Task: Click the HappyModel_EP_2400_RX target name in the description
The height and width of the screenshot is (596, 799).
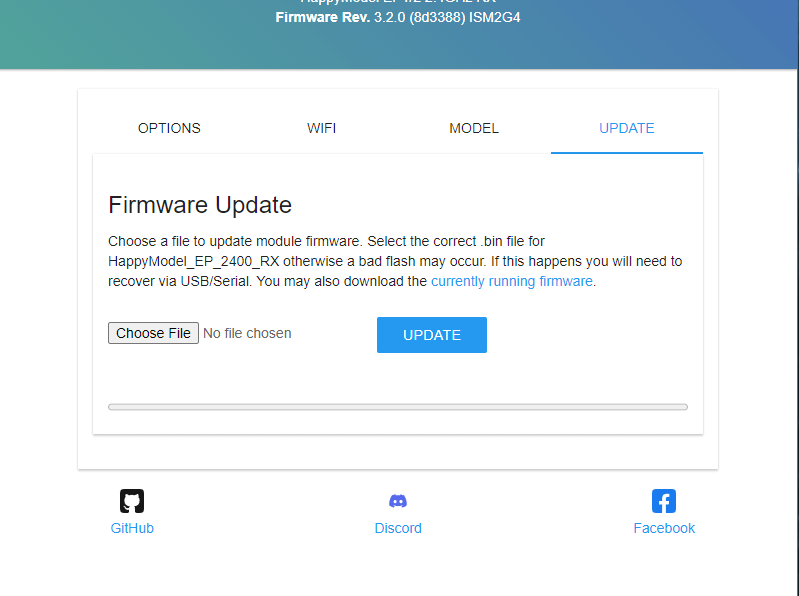Action: (x=194, y=261)
